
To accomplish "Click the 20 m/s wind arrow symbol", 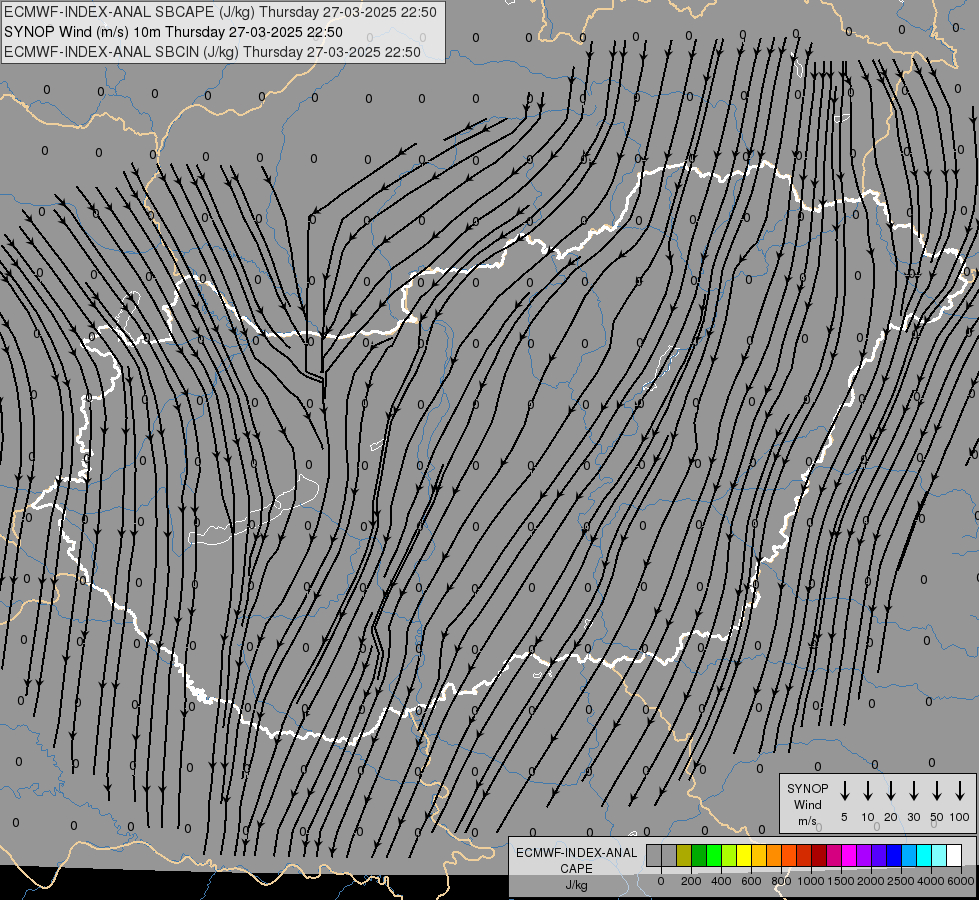I will [x=890, y=791].
